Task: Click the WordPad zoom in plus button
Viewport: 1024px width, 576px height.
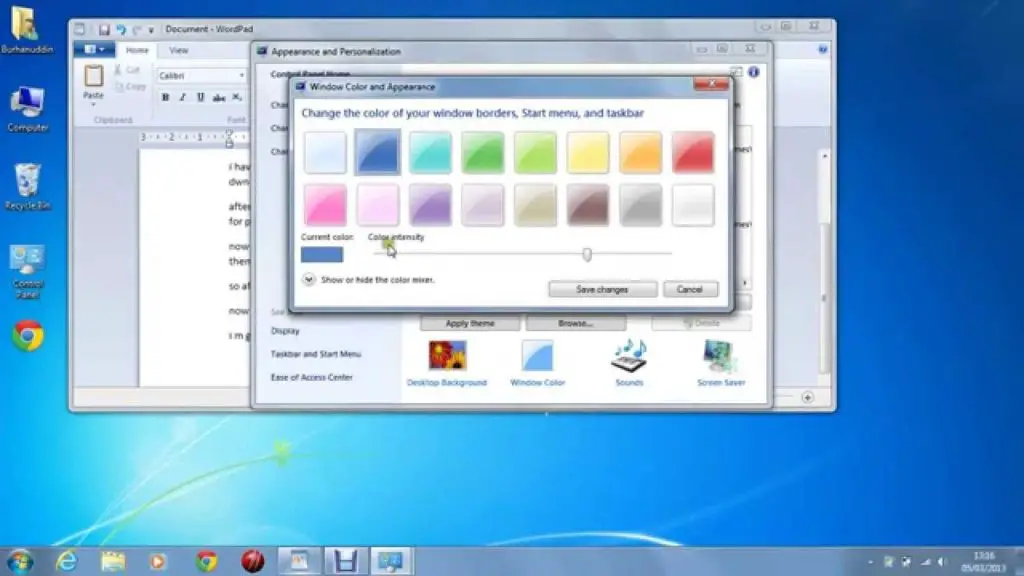Action: click(808, 397)
